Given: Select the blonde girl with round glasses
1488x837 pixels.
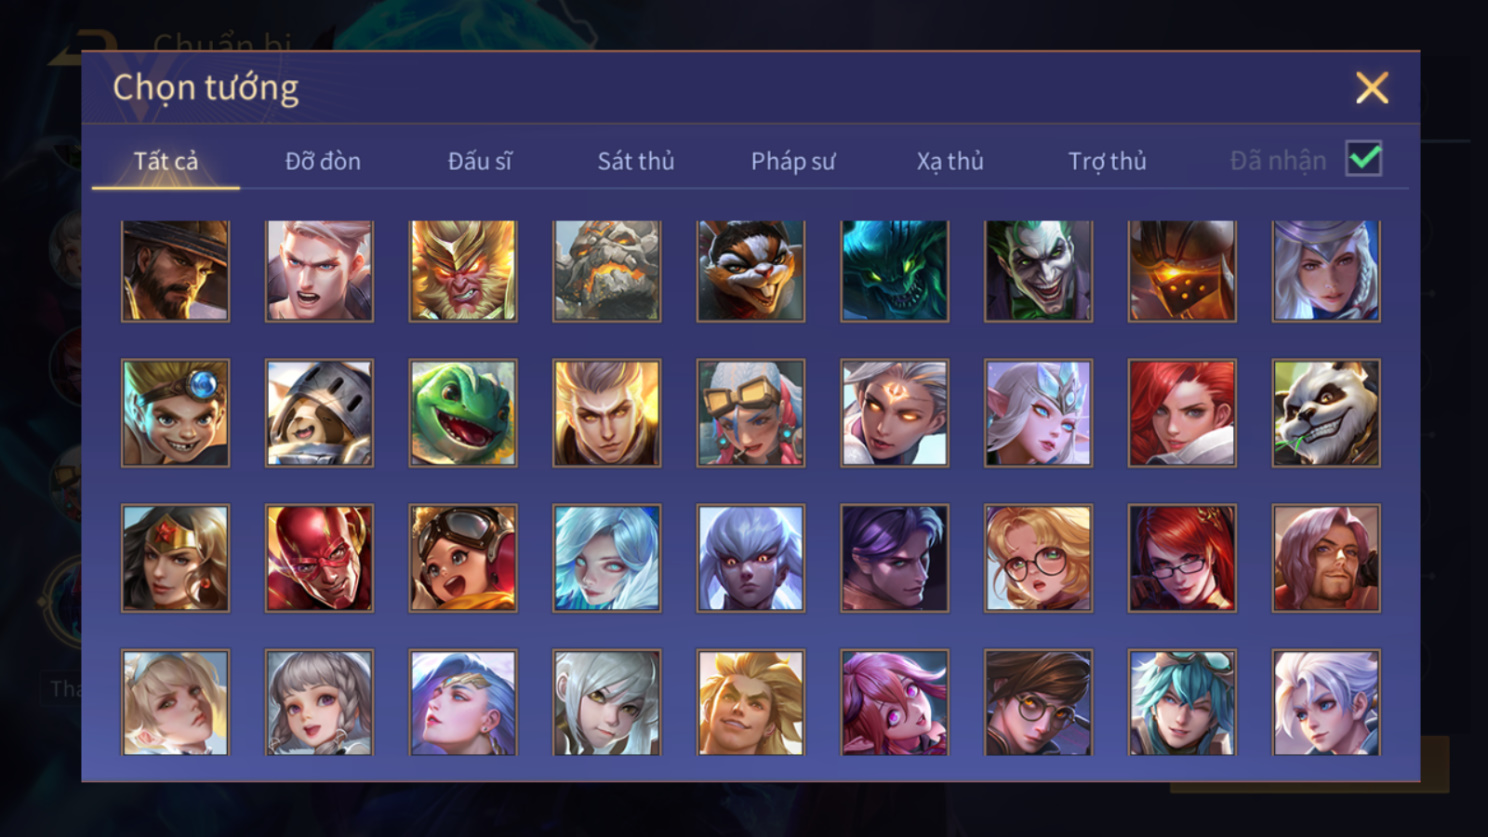Looking at the screenshot, I should (1038, 558).
